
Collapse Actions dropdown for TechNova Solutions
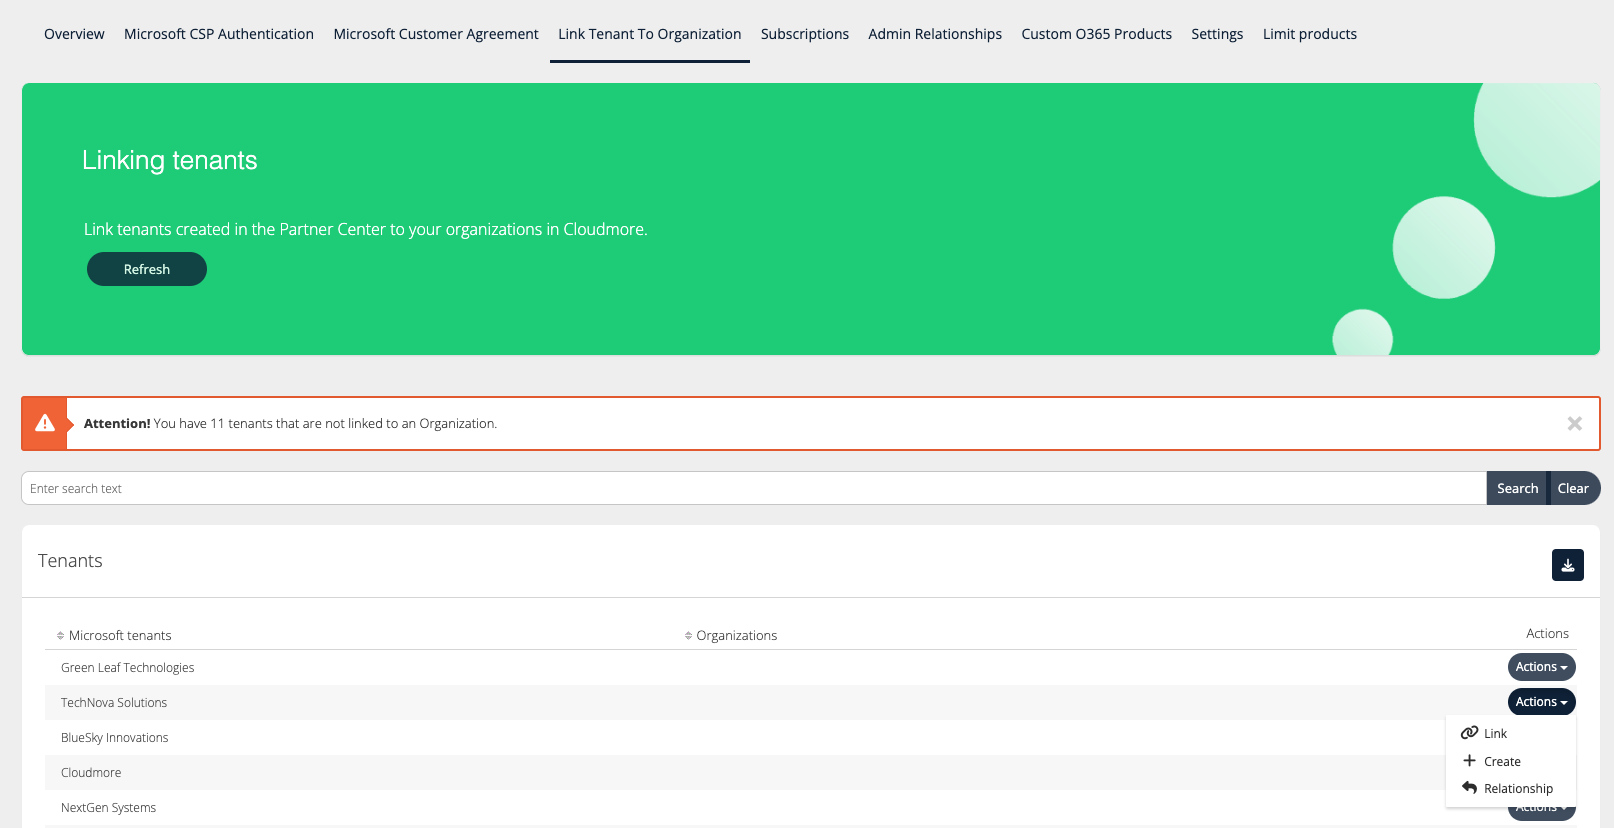pos(1541,702)
